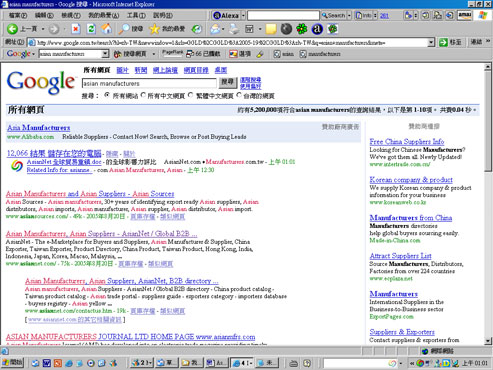Click the Alexa Info toolbar button

click(364, 15)
